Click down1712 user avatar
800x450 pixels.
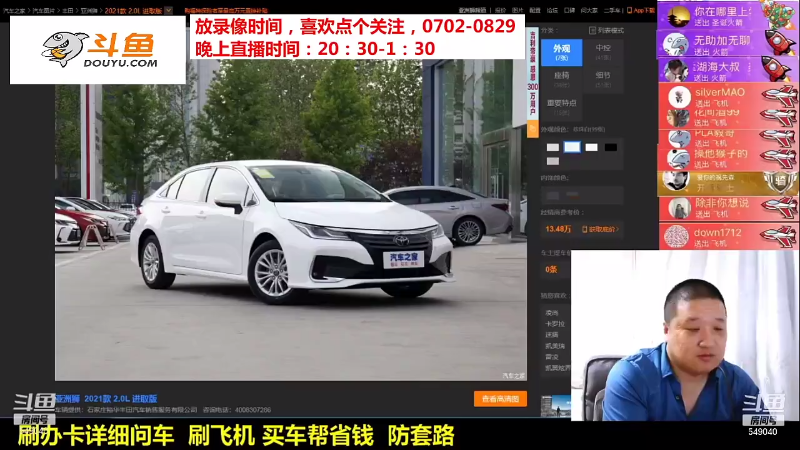(677, 237)
